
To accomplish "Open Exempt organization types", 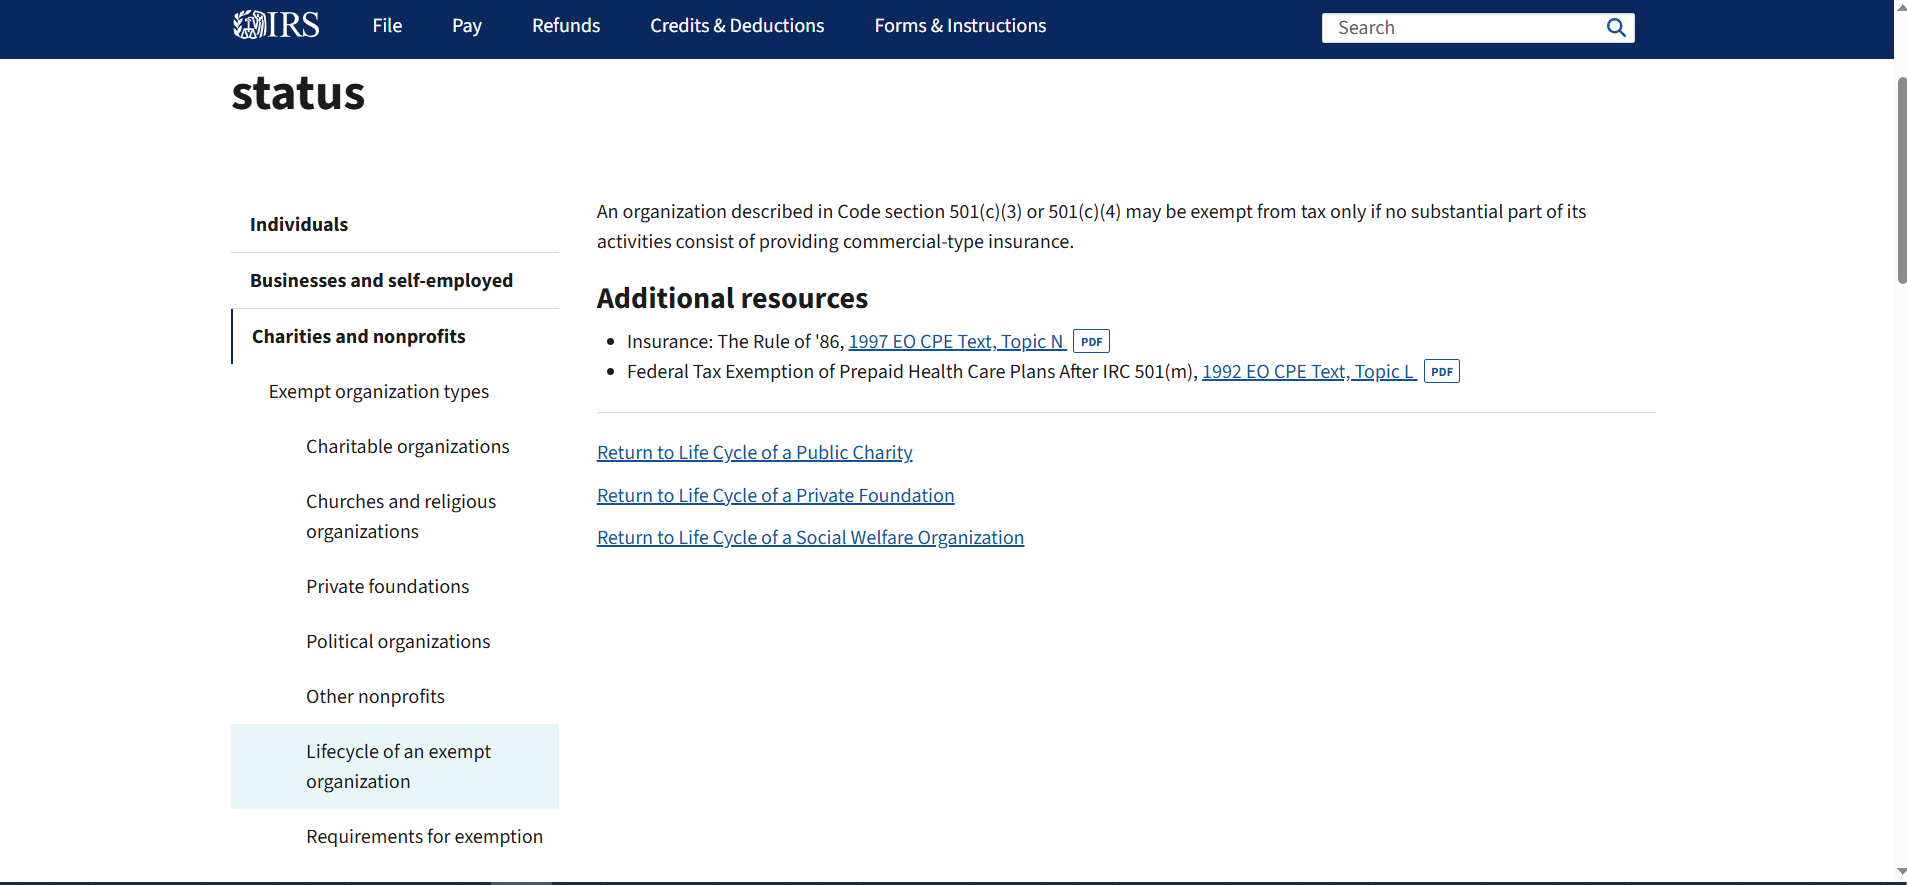I will click(379, 392).
